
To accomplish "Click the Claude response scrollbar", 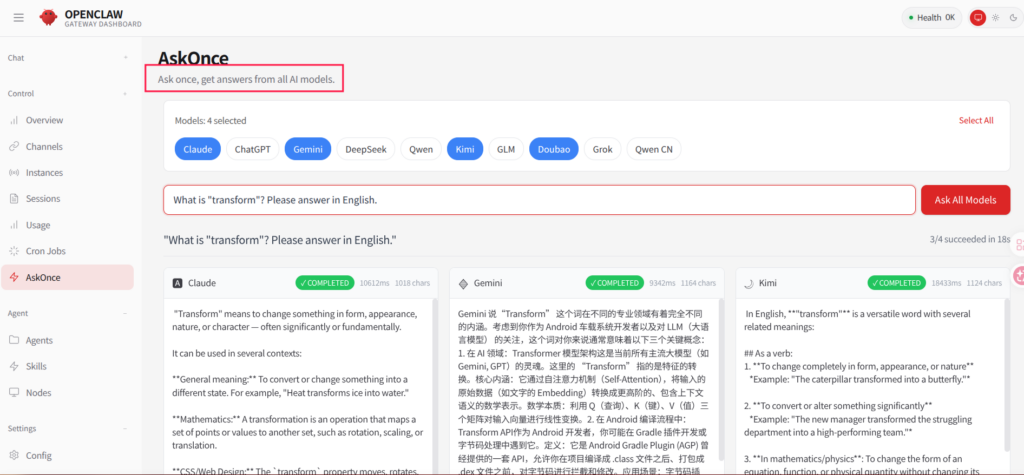I will (434, 387).
